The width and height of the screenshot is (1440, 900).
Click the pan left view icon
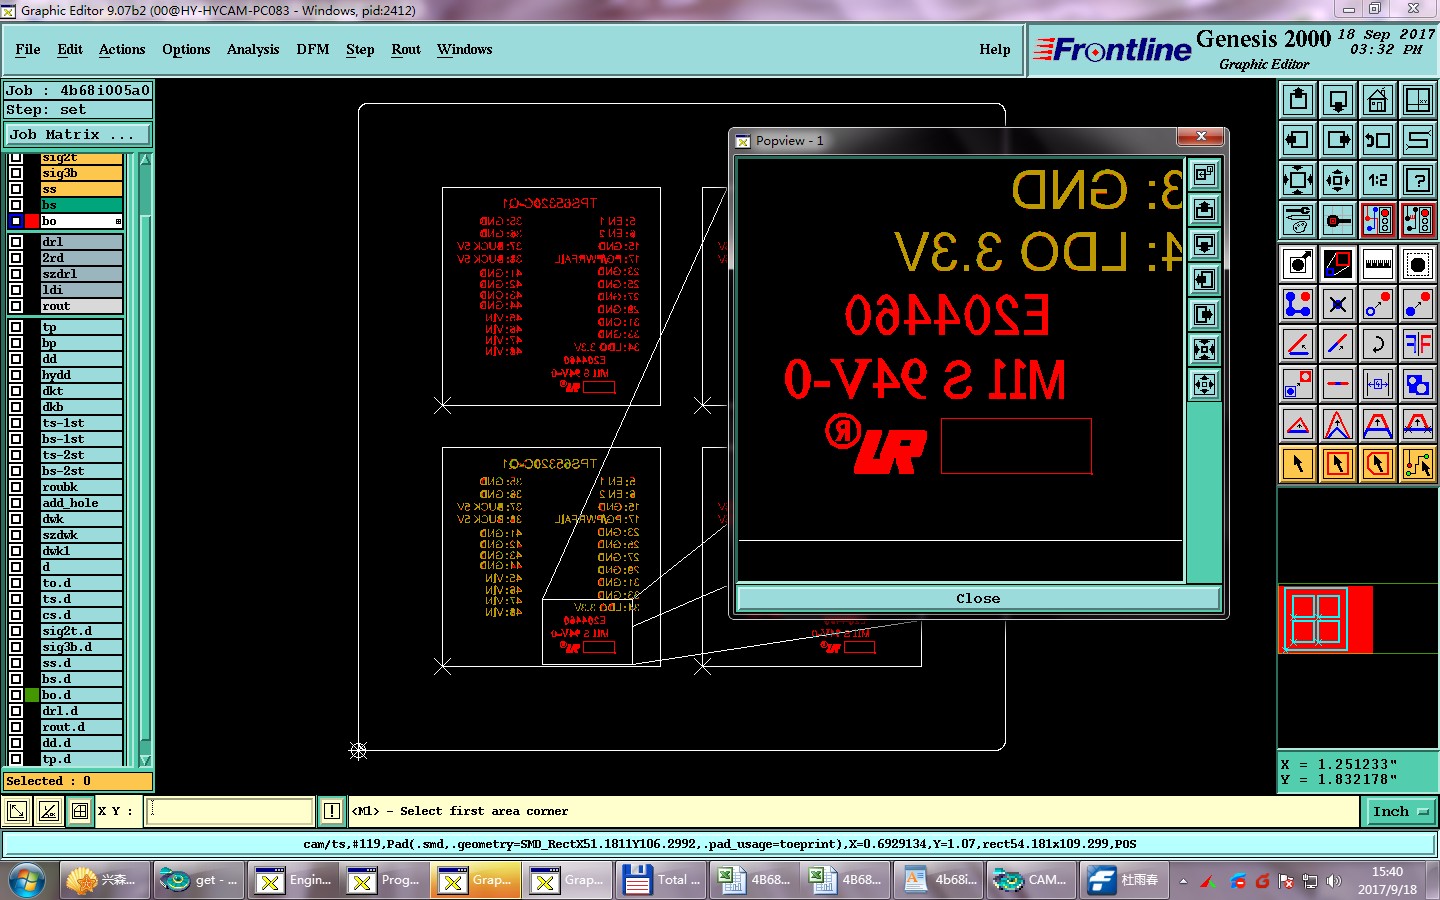click(1298, 140)
